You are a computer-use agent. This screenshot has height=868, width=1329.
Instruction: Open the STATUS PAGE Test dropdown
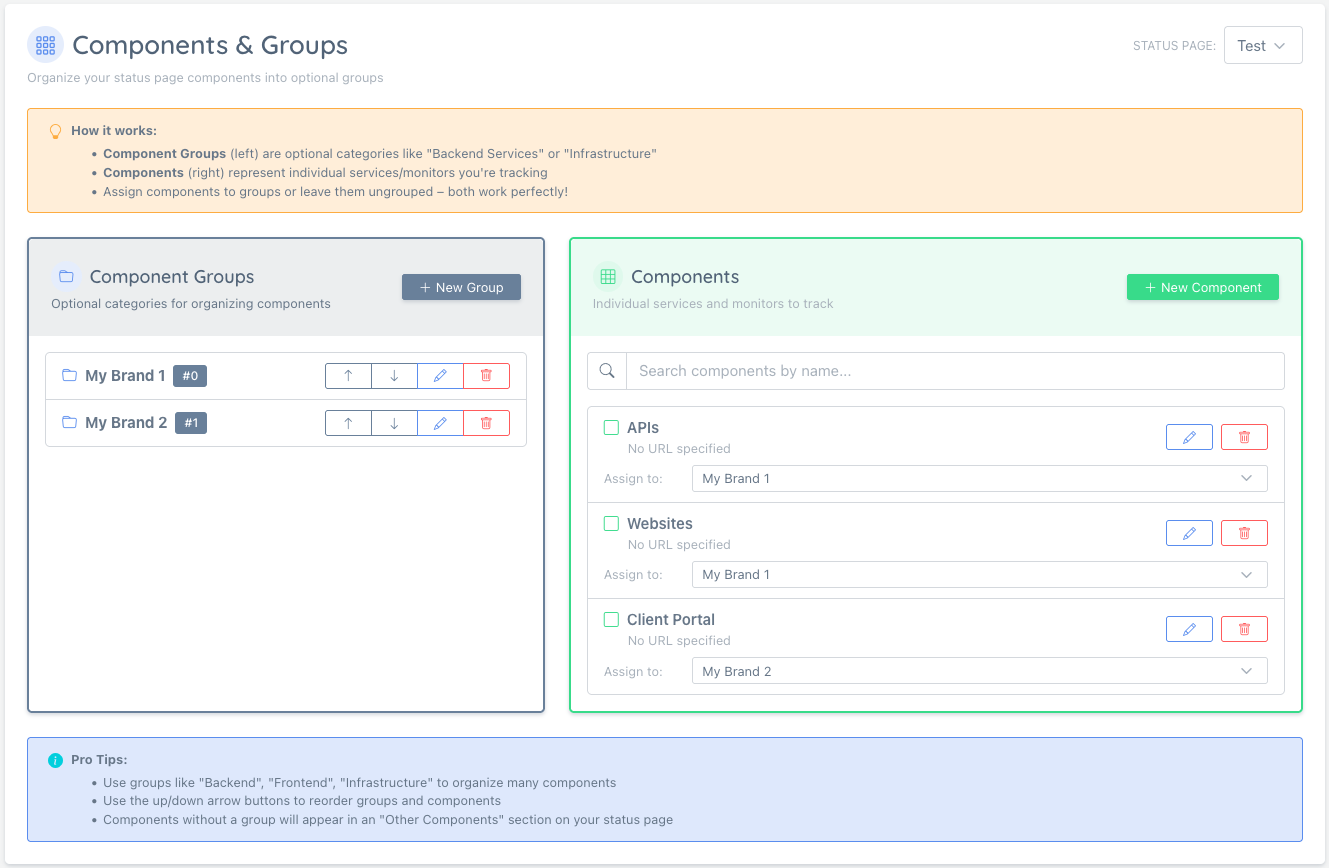[1262, 44]
